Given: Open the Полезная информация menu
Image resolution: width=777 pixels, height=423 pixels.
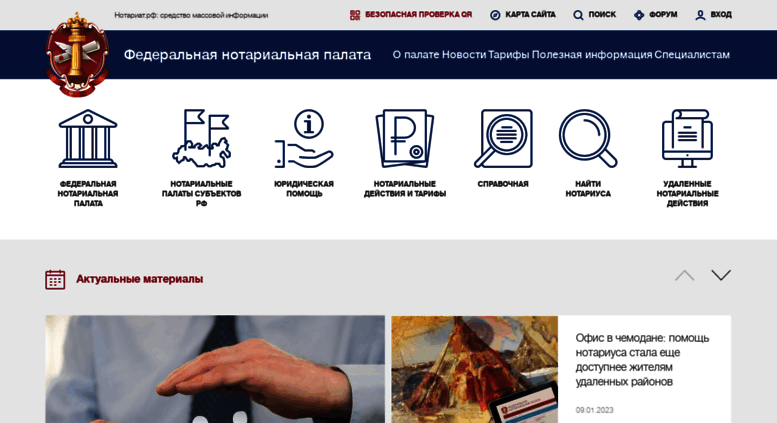Looking at the screenshot, I should coord(592,54).
